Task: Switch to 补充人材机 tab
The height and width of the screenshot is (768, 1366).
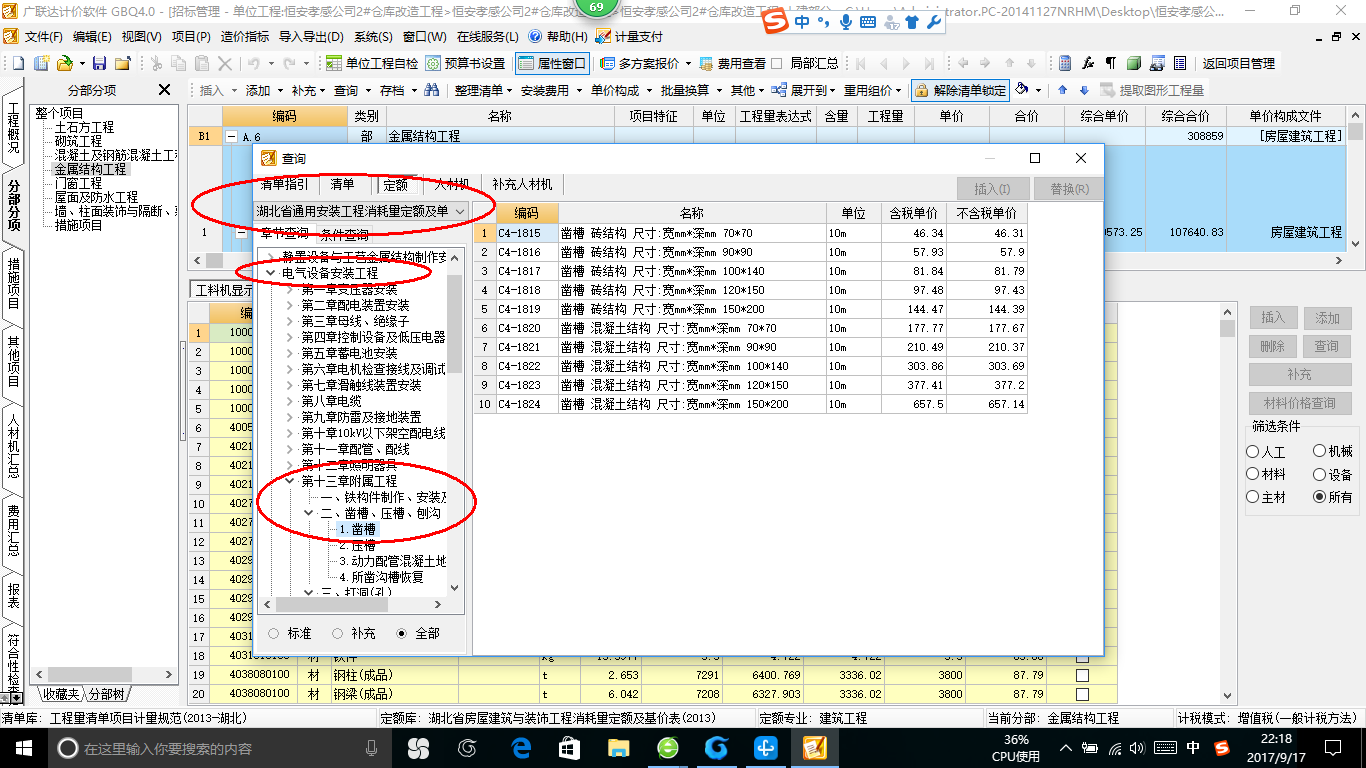Action: click(522, 185)
